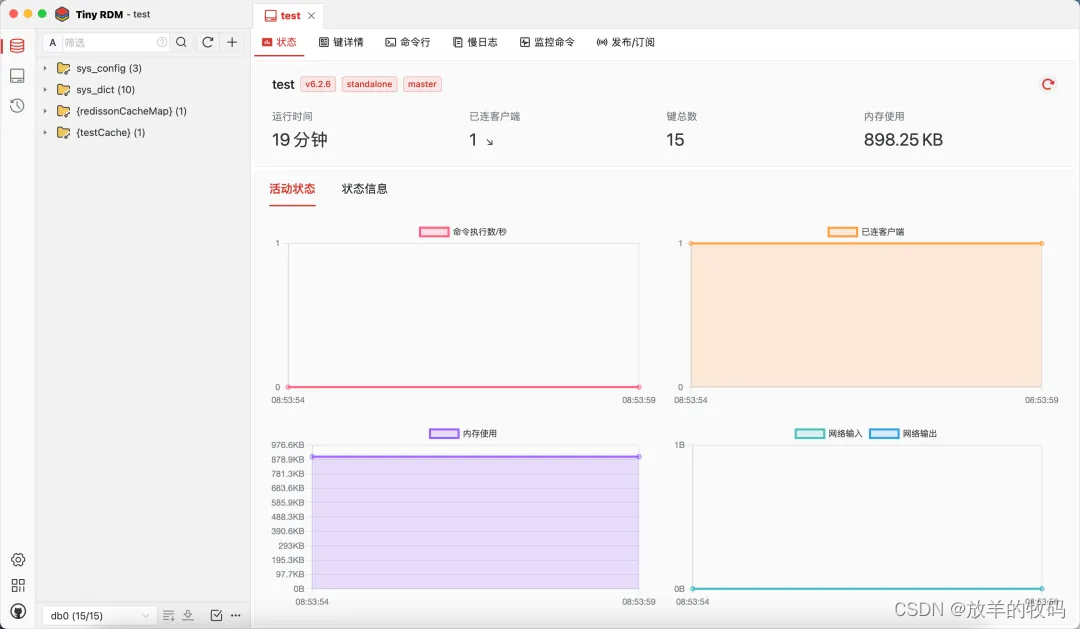The width and height of the screenshot is (1080, 629).
Task: Switch to the 监控命令 tab
Action: [x=547, y=42]
